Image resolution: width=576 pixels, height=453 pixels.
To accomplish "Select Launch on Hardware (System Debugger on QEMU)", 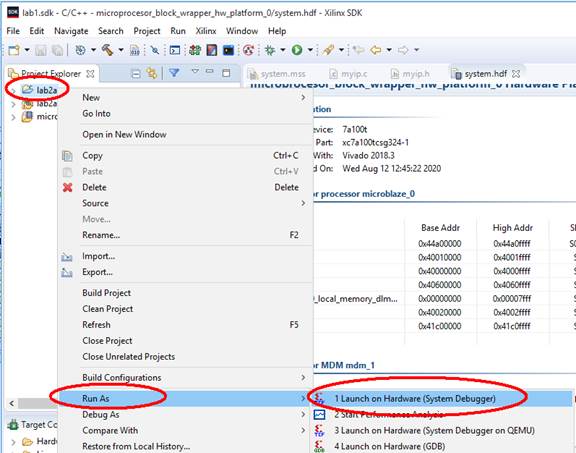I will (x=442, y=430).
